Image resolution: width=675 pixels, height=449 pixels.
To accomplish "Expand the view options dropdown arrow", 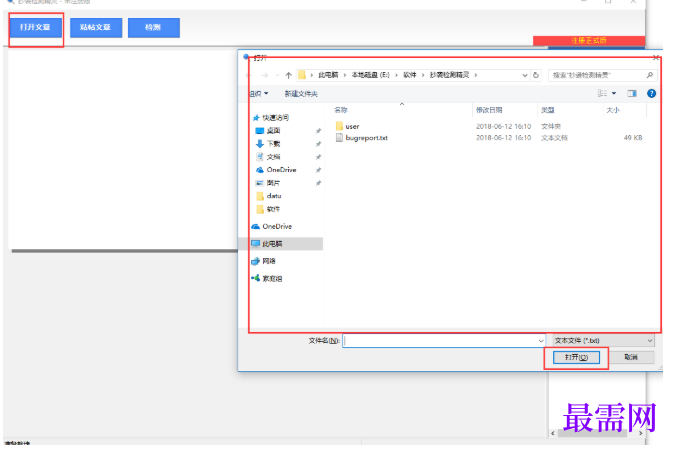I will point(614,93).
